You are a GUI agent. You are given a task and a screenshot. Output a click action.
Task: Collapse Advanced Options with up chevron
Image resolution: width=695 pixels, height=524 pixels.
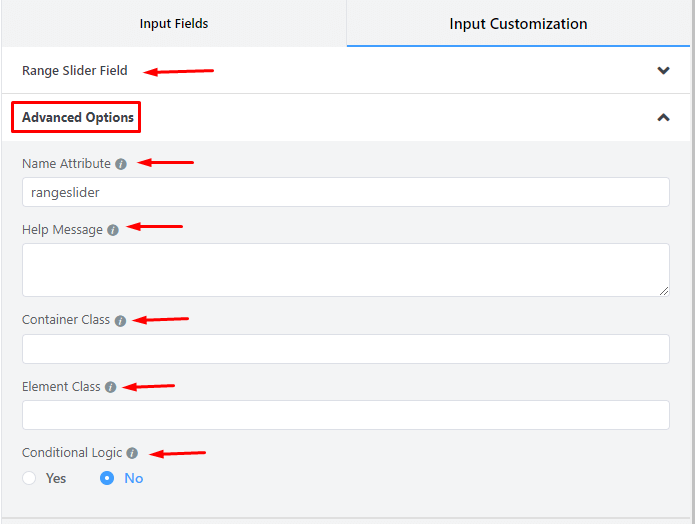click(663, 117)
